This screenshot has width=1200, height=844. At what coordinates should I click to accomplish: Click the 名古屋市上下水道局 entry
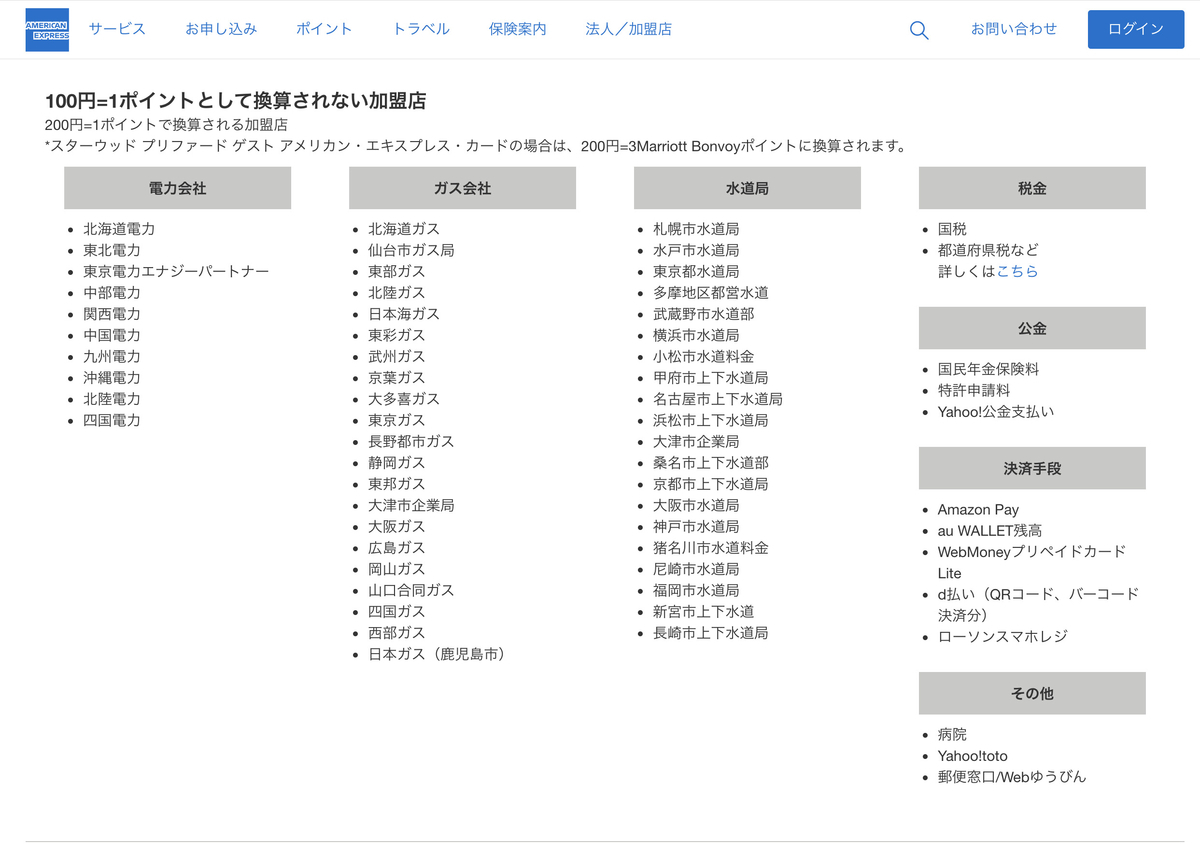[718, 399]
